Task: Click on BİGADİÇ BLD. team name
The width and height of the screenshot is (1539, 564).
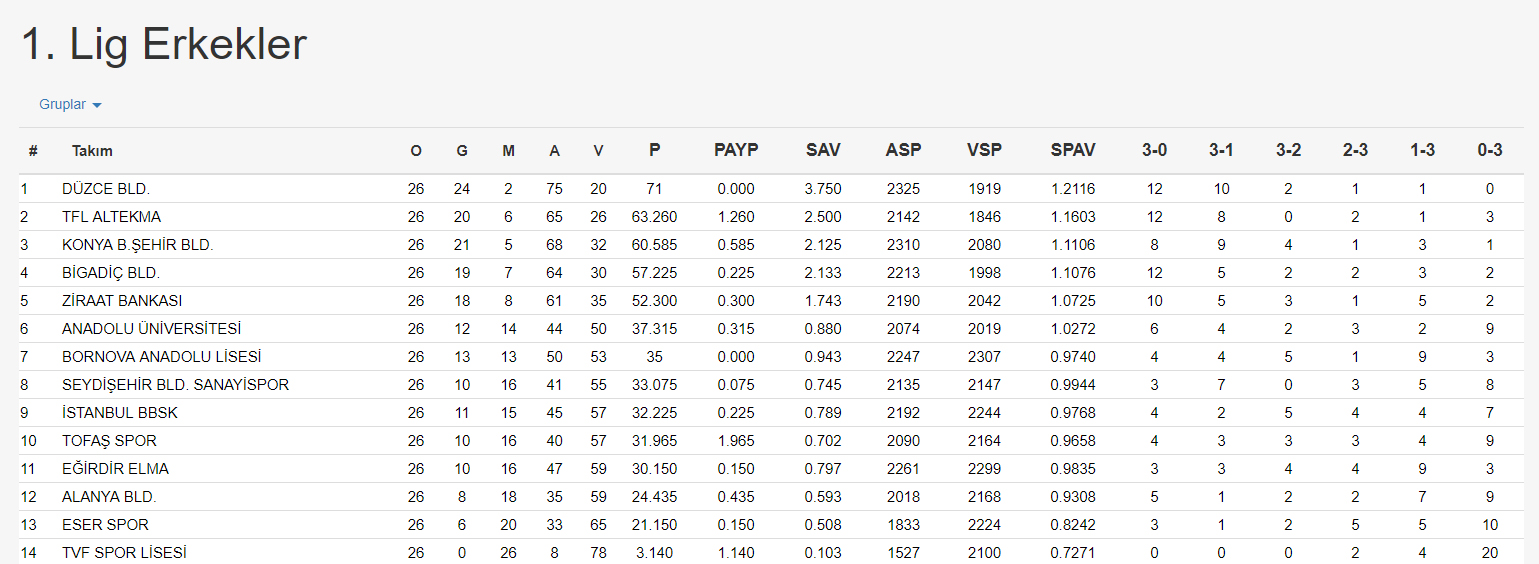Action: [111, 273]
